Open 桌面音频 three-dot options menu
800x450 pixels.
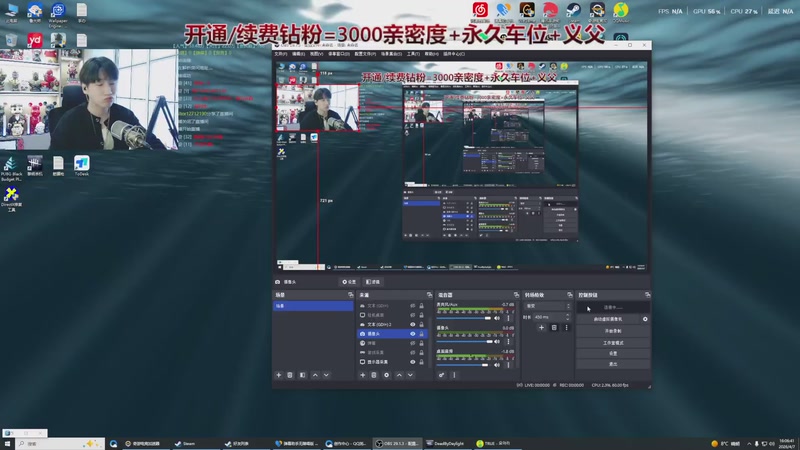click(509, 365)
